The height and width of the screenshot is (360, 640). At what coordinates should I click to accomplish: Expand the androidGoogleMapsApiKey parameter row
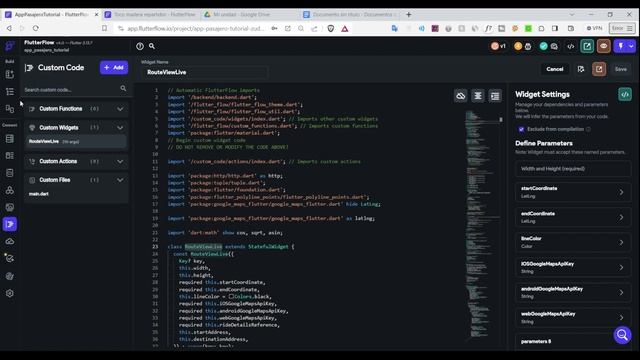(573, 293)
